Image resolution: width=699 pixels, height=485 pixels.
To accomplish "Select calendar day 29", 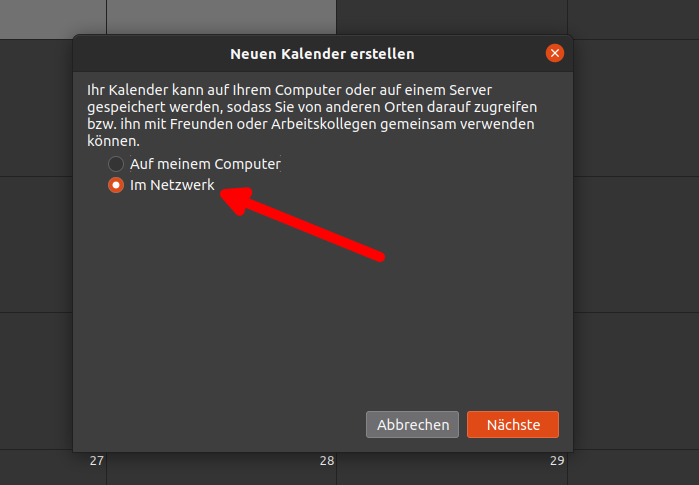I will tap(557, 460).
